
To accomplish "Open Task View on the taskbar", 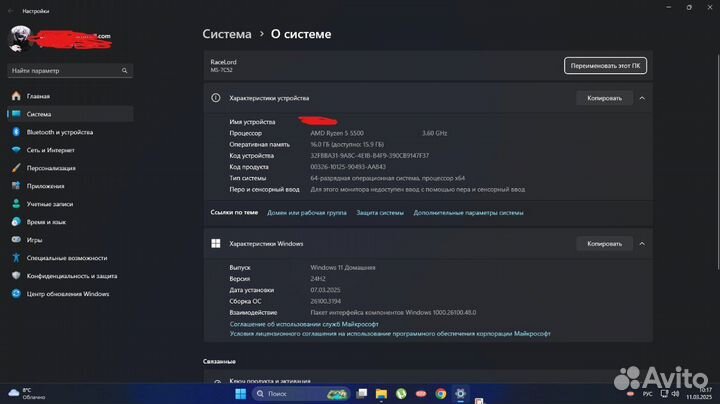I will [x=362, y=393].
